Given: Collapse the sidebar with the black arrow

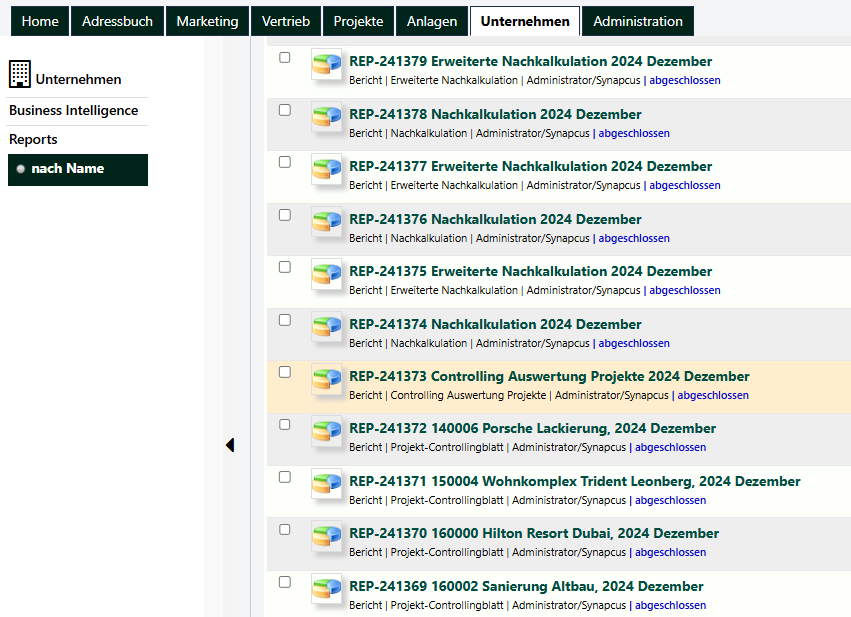Looking at the screenshot, I should (x=230, y=445).
